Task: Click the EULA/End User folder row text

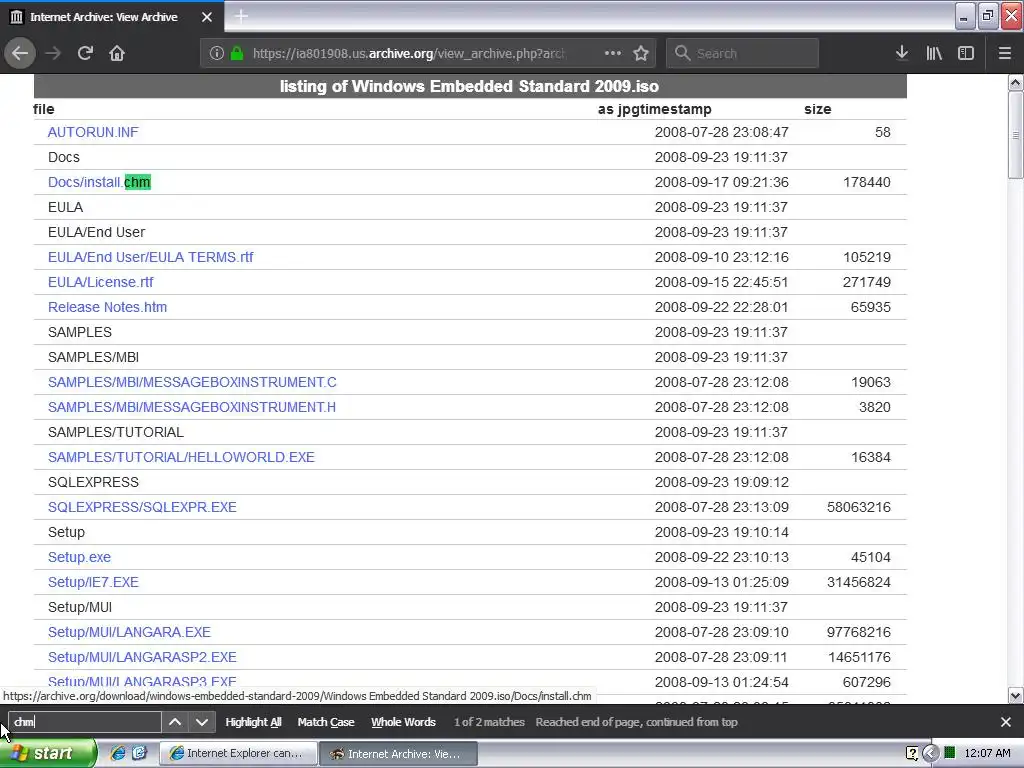Action: point(97,232)
